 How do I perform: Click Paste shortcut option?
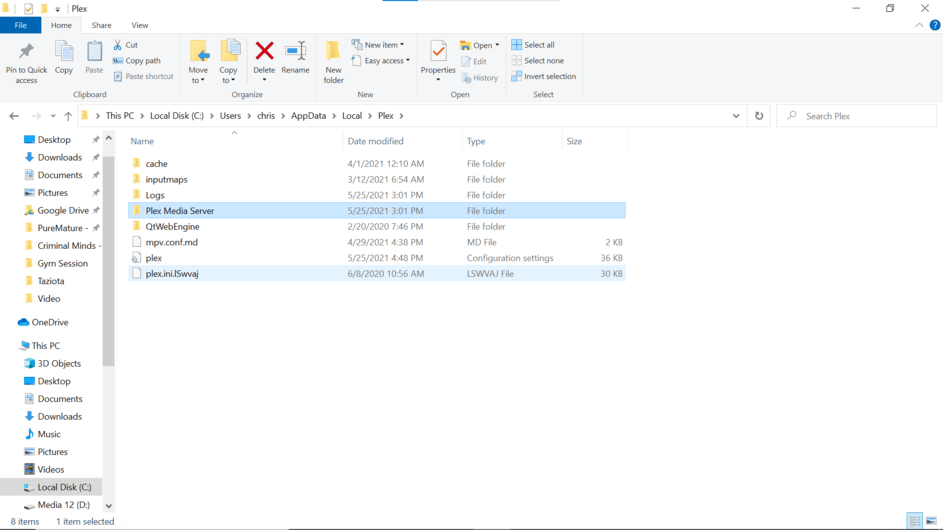(x=144, y=76)
